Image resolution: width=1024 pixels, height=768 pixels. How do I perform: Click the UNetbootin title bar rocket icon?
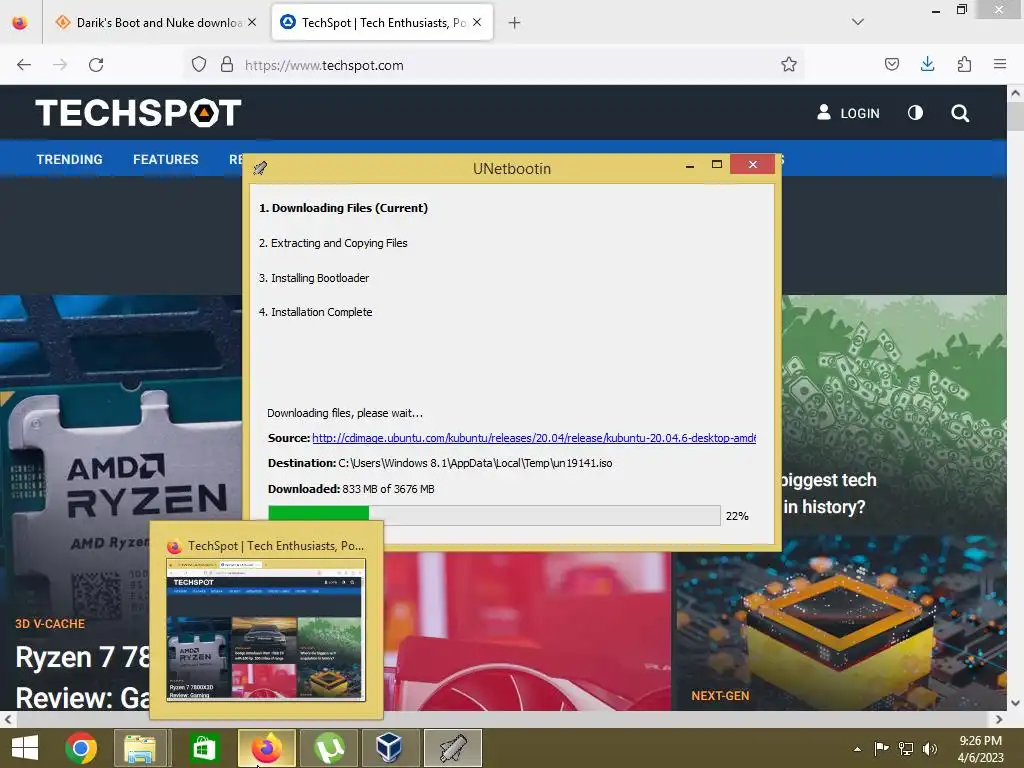[x=260, y=168]
